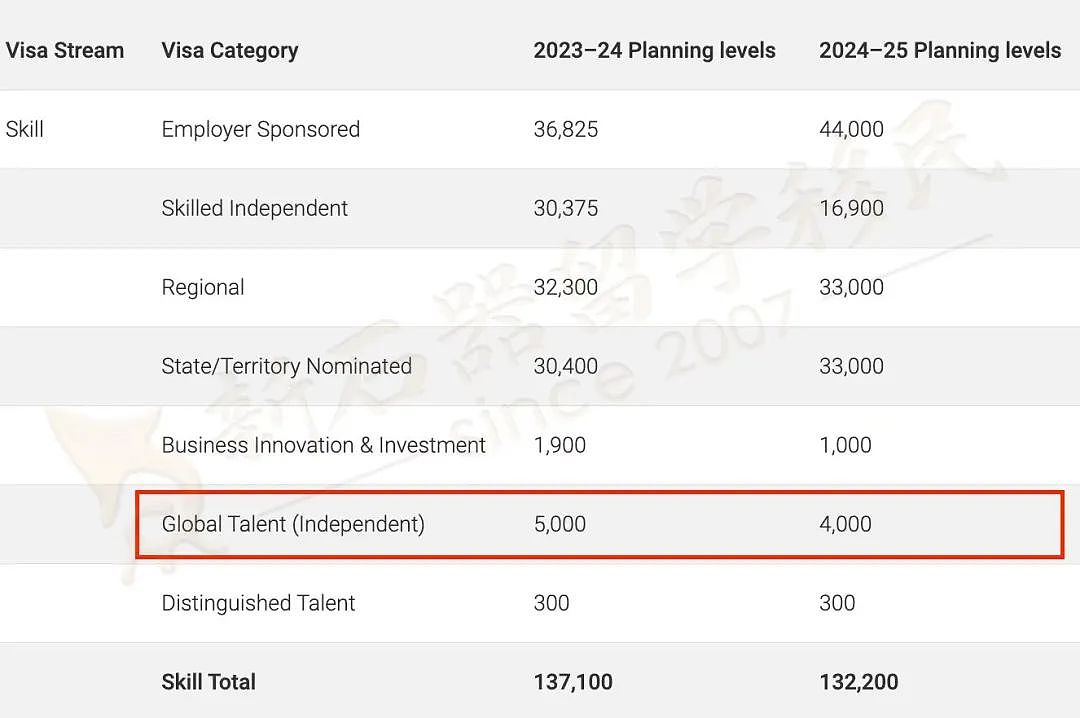The image size is (1080, 718).
Task: Select the Regional category cell
Action: point(203,287)
